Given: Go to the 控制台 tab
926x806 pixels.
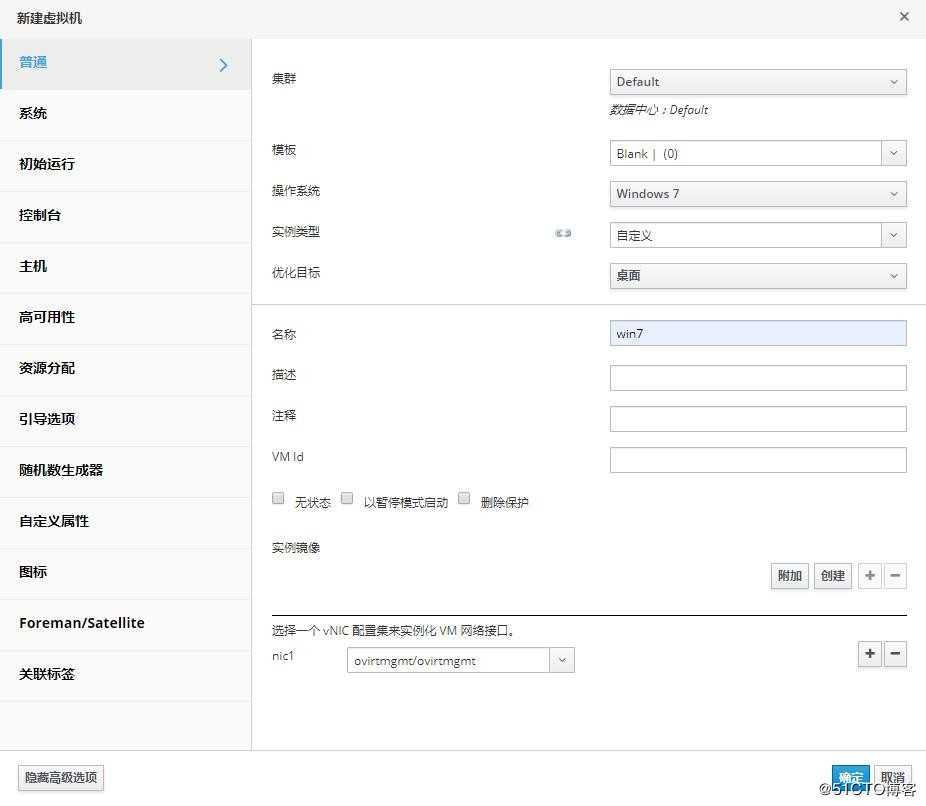Looking at the screenshot, I should 125,217.
